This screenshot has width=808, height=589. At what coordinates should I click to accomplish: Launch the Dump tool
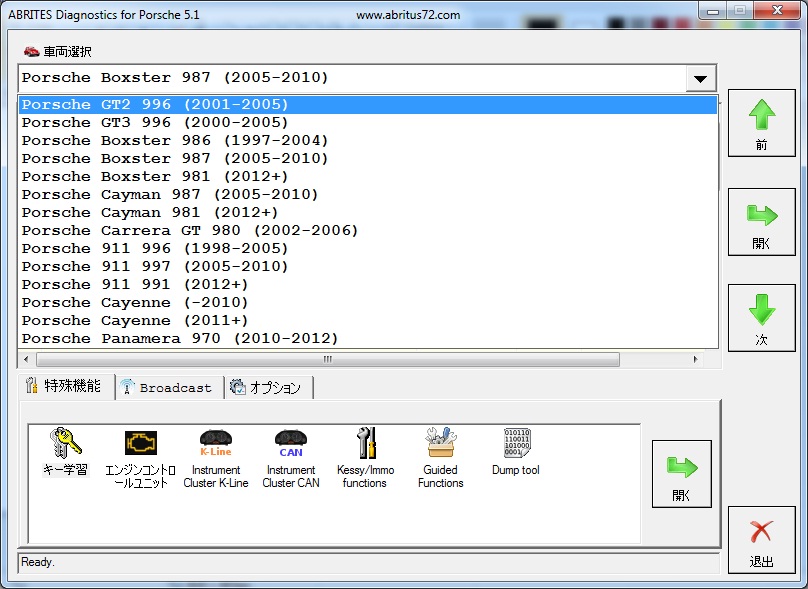516,452
